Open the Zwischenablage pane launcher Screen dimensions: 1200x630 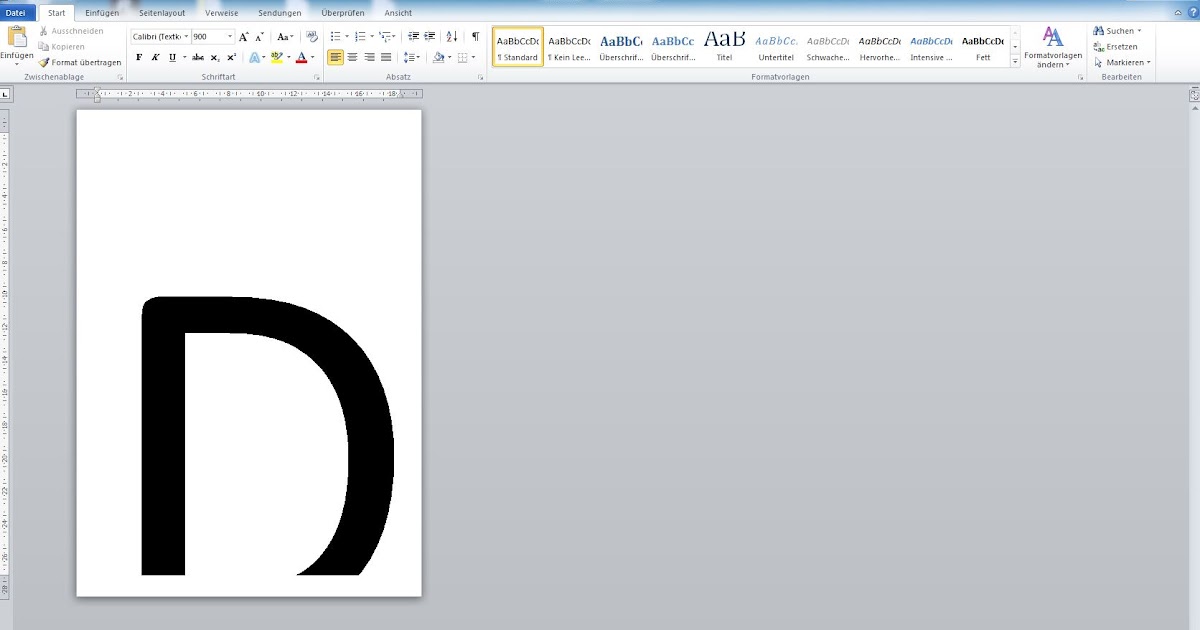tap(121, 77)
